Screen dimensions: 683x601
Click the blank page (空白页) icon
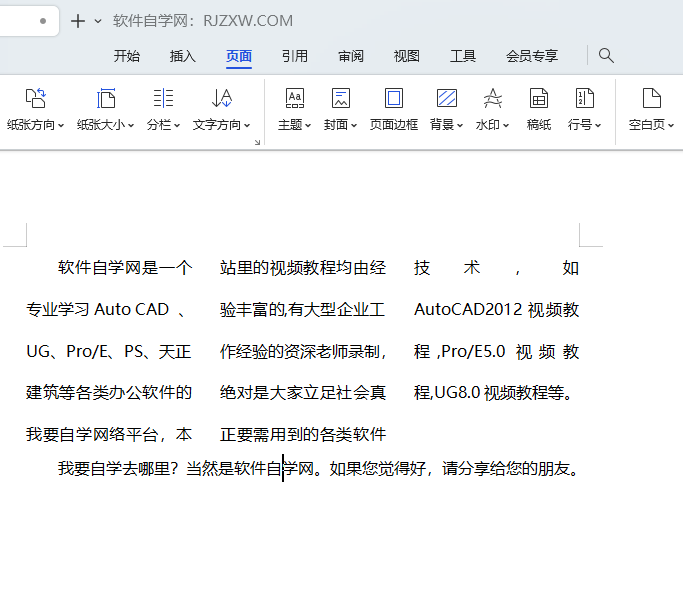click(652, 98)
